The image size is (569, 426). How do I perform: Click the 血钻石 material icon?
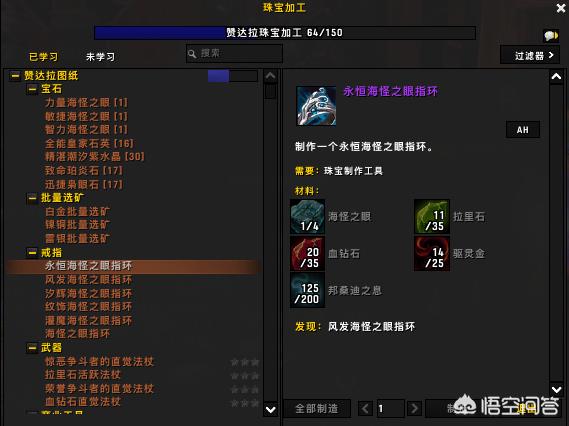tap(307, 253)
